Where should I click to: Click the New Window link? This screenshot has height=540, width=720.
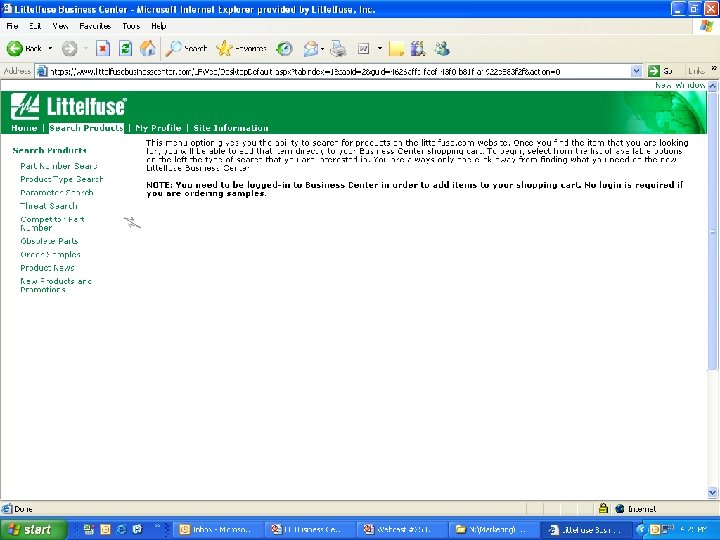coord(680,85)
